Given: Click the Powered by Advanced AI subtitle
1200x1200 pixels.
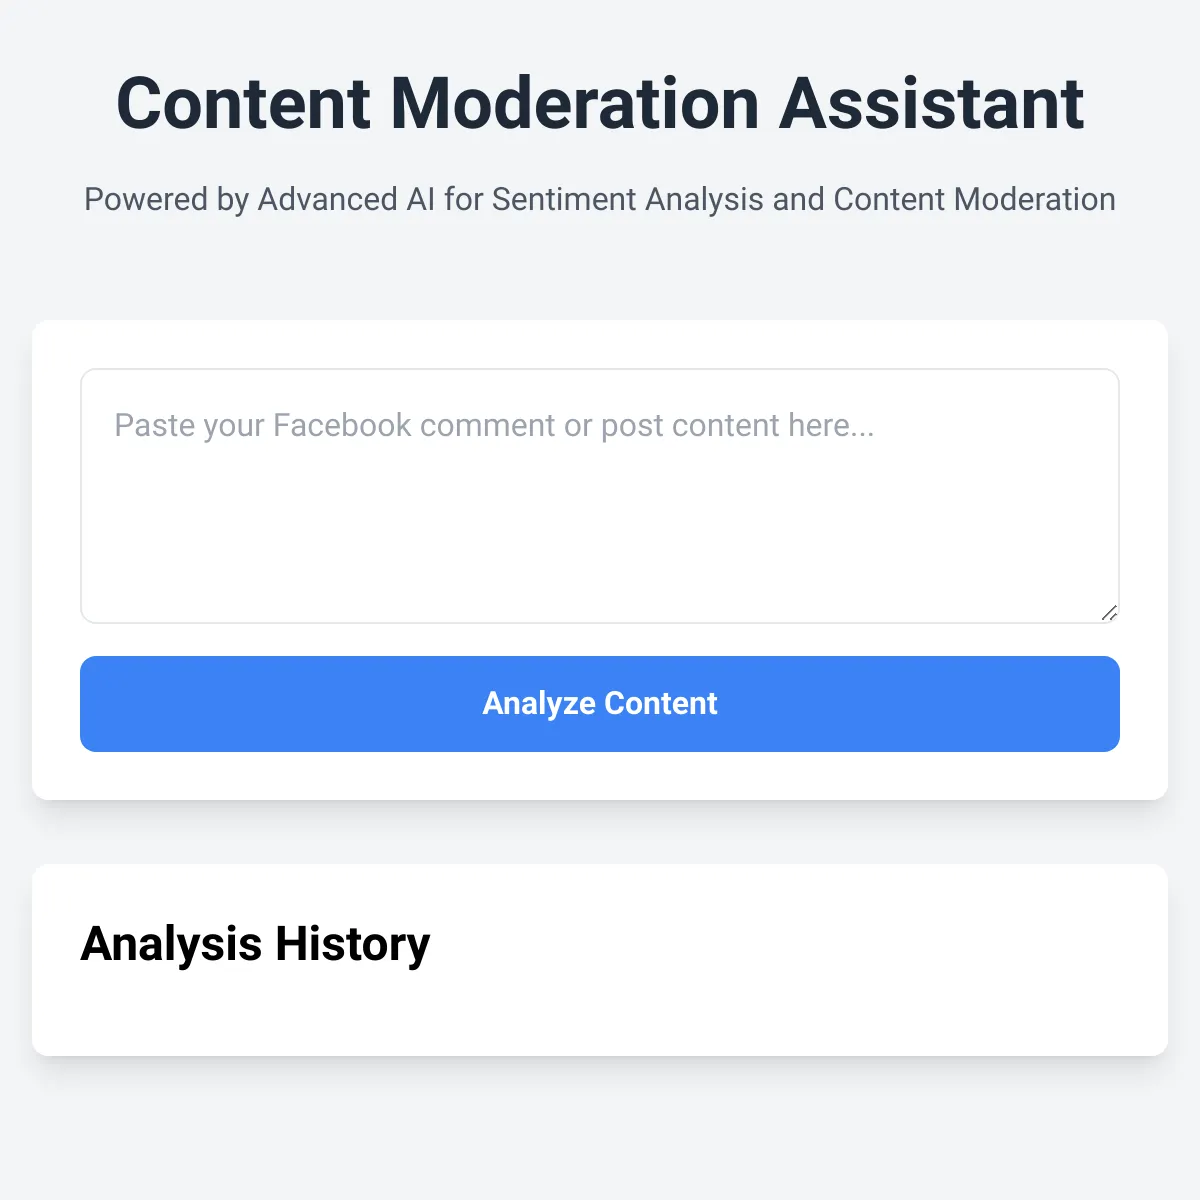Looking at the screenshot, I should (x=600, y=200).
